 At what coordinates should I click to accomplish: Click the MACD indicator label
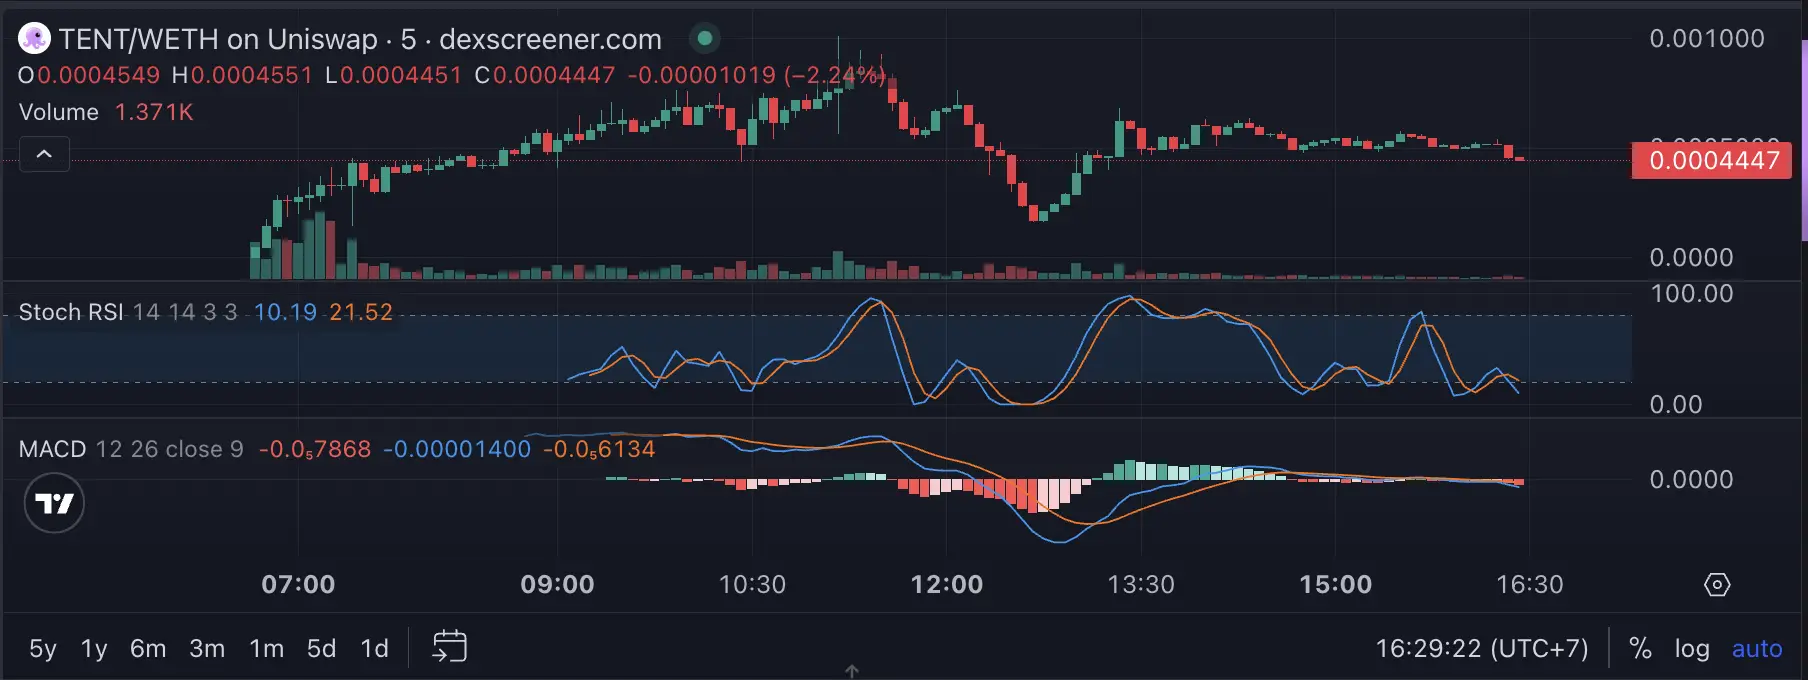52,449
